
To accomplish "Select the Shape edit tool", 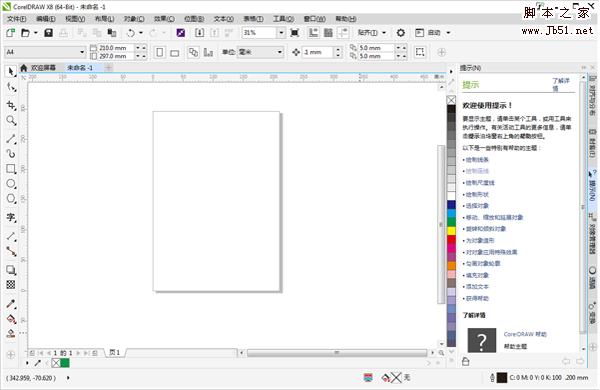I will pos(11,87).
